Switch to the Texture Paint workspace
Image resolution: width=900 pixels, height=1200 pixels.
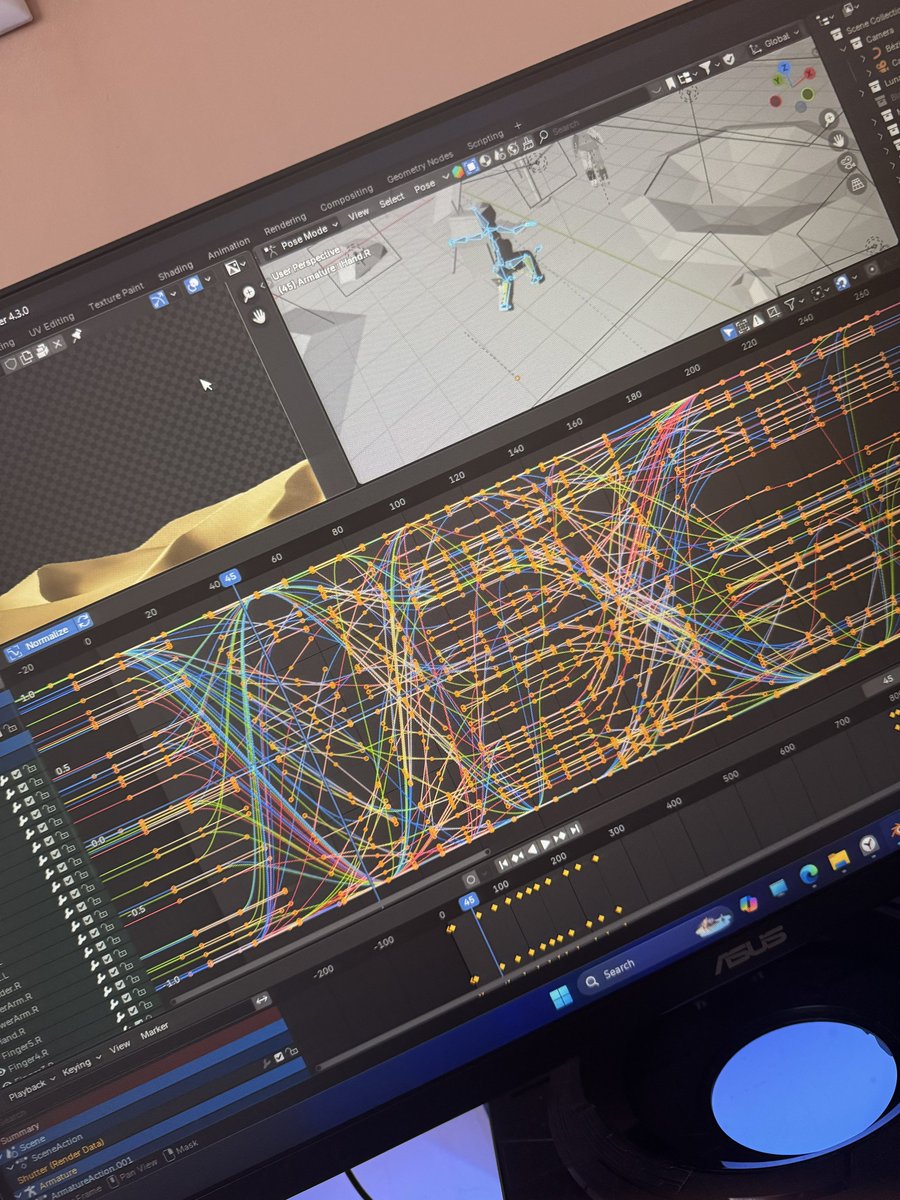click(x=116, y=295)
